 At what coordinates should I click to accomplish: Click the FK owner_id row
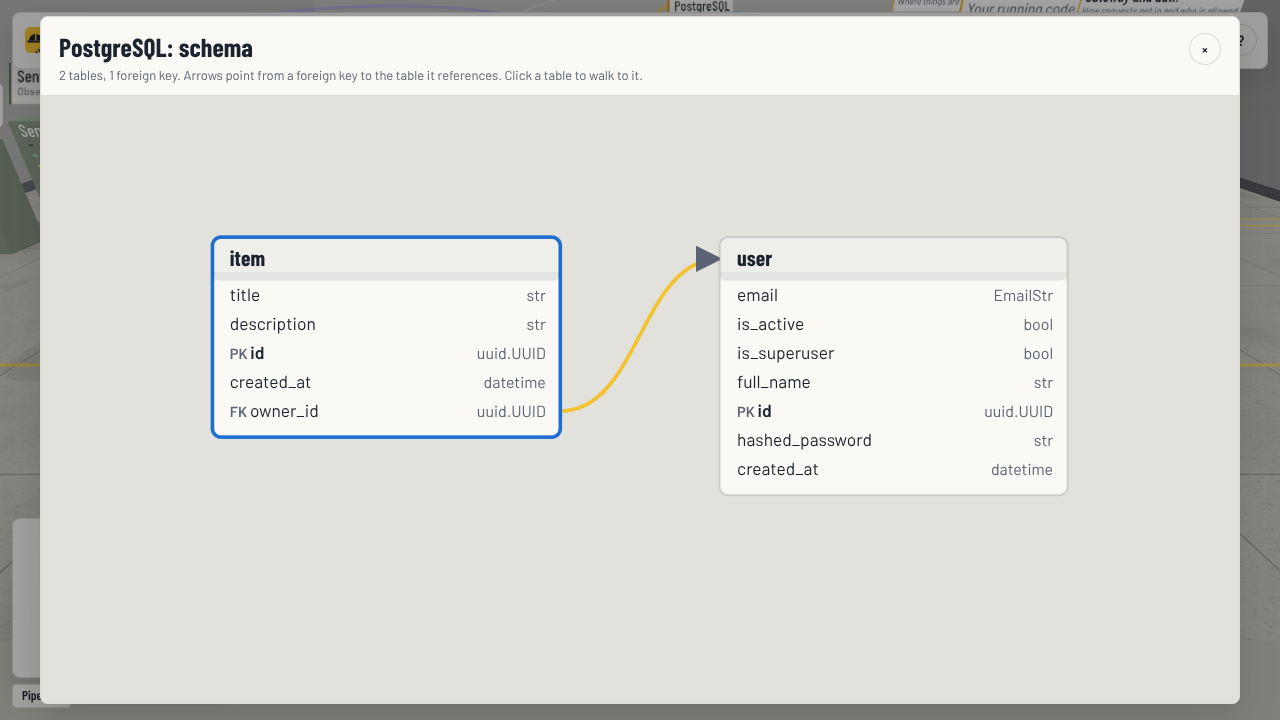[386, 411]
